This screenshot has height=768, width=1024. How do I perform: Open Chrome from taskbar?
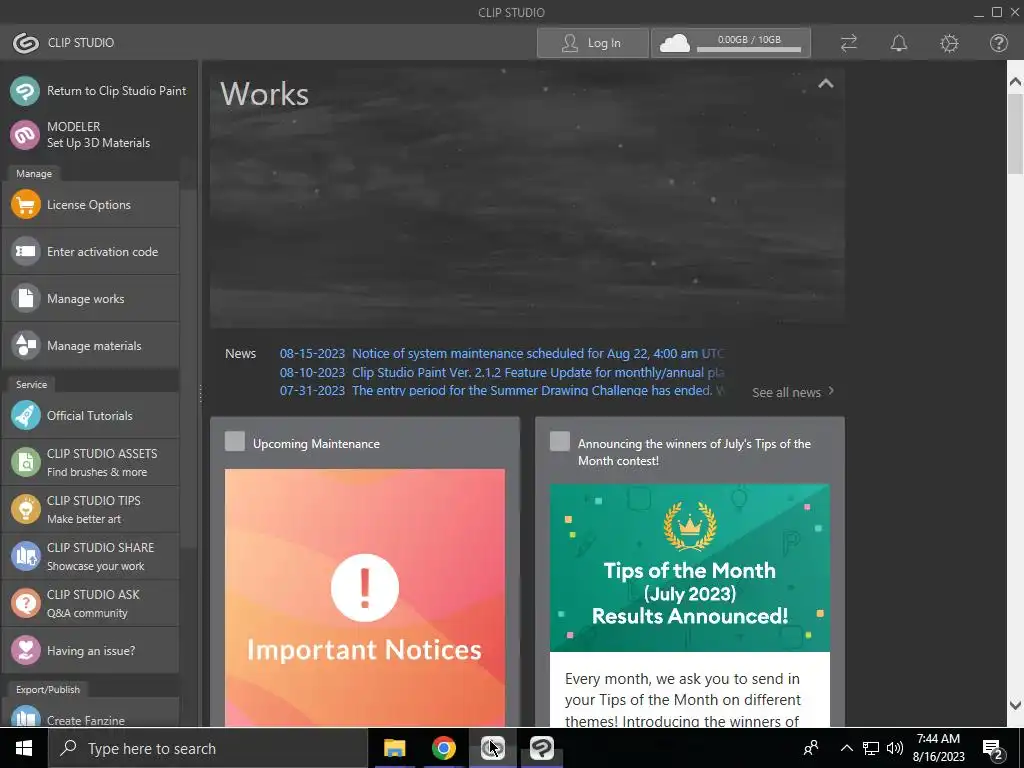(443, 748)
